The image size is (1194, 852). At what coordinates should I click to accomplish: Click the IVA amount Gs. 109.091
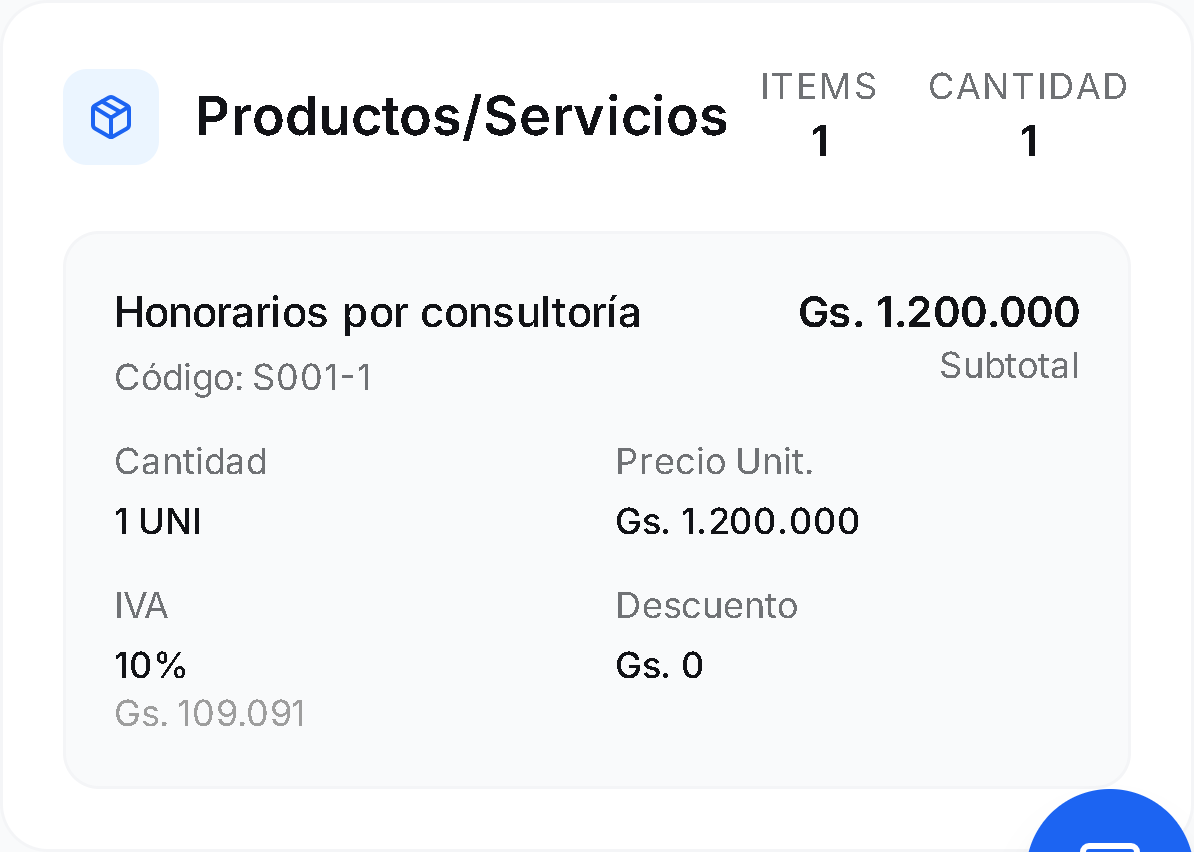point(210,713)
